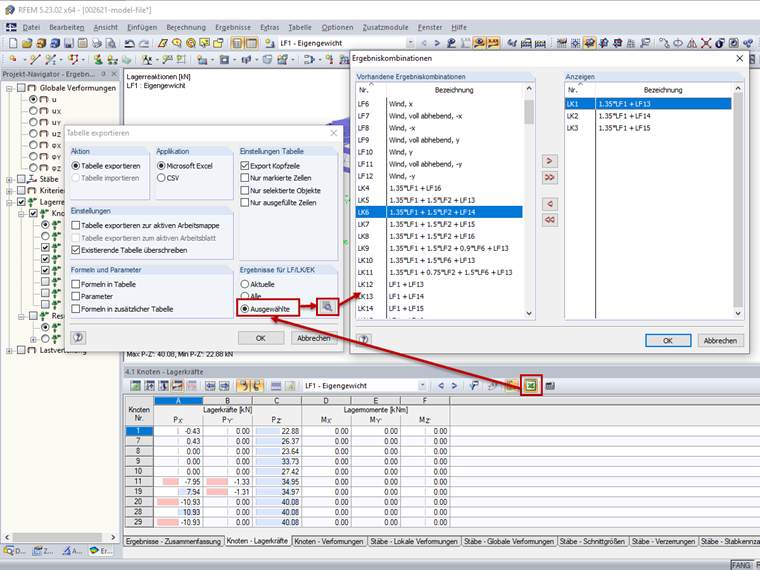This screenshot has height=570, width=760.
Task: Open the load case dropdown in table toolbar
Action: tap(423, 386)
